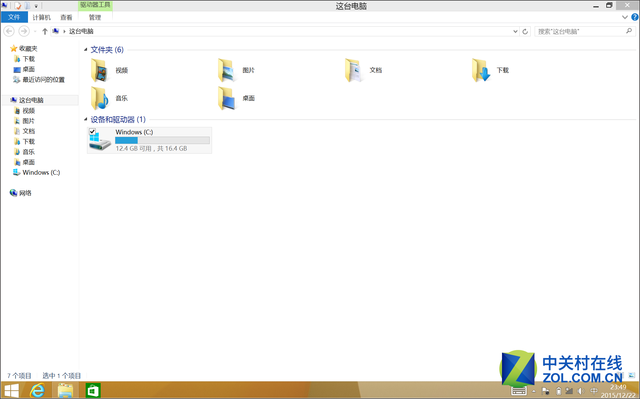640x399 pixels.
Task: Open the 文档 folder icon
Action: pos(353,71)
